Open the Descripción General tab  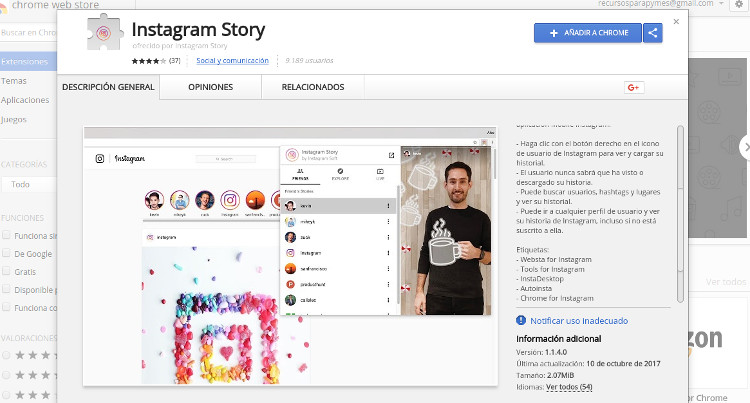108,87
